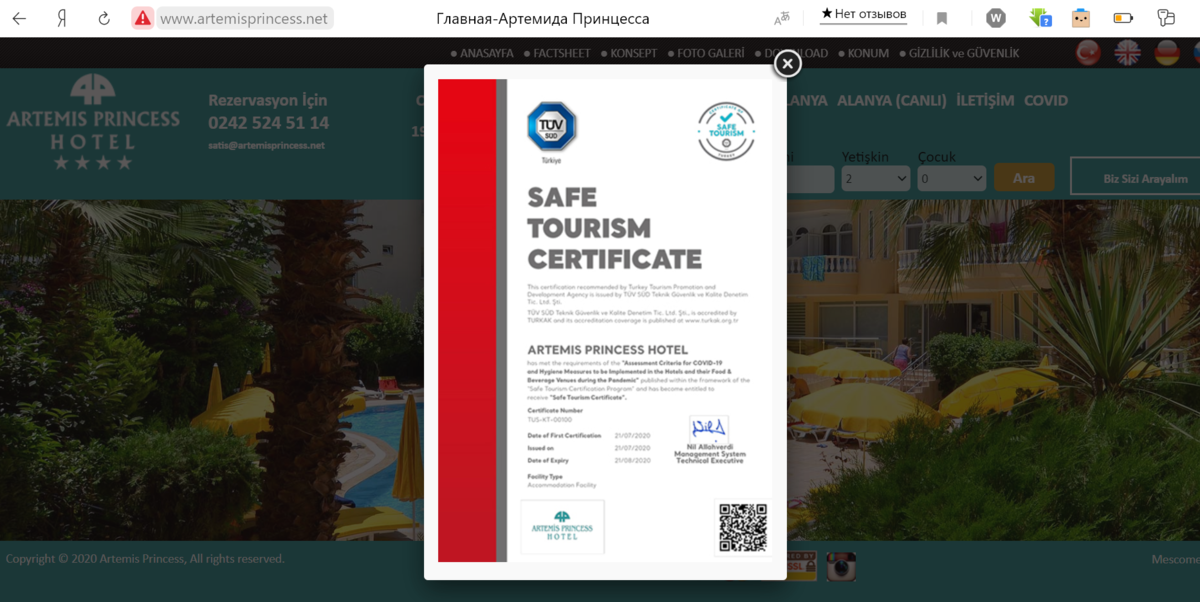Viewport: 1200px width, 602px height.
Task: Close the certificate popup with the X button
Action: (788, 64)
